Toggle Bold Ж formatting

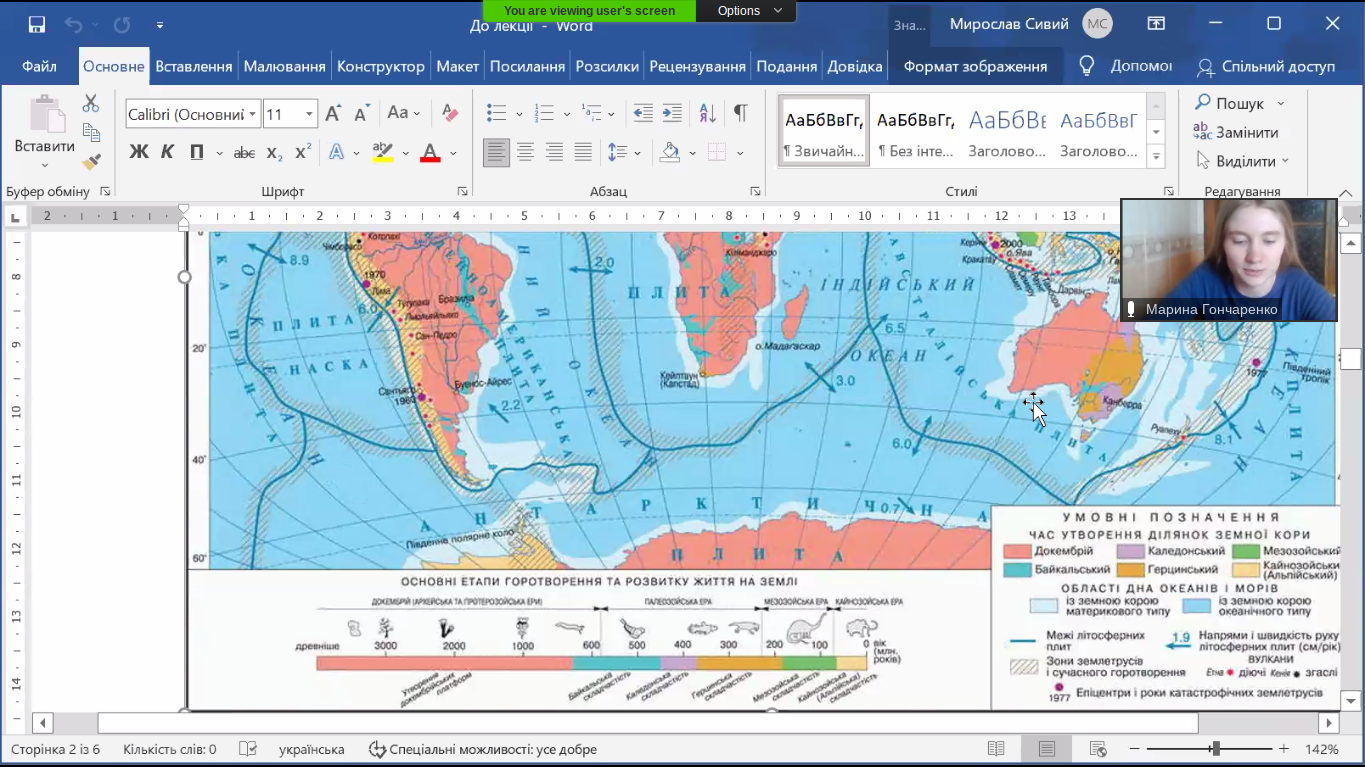[x=139, y=152]
